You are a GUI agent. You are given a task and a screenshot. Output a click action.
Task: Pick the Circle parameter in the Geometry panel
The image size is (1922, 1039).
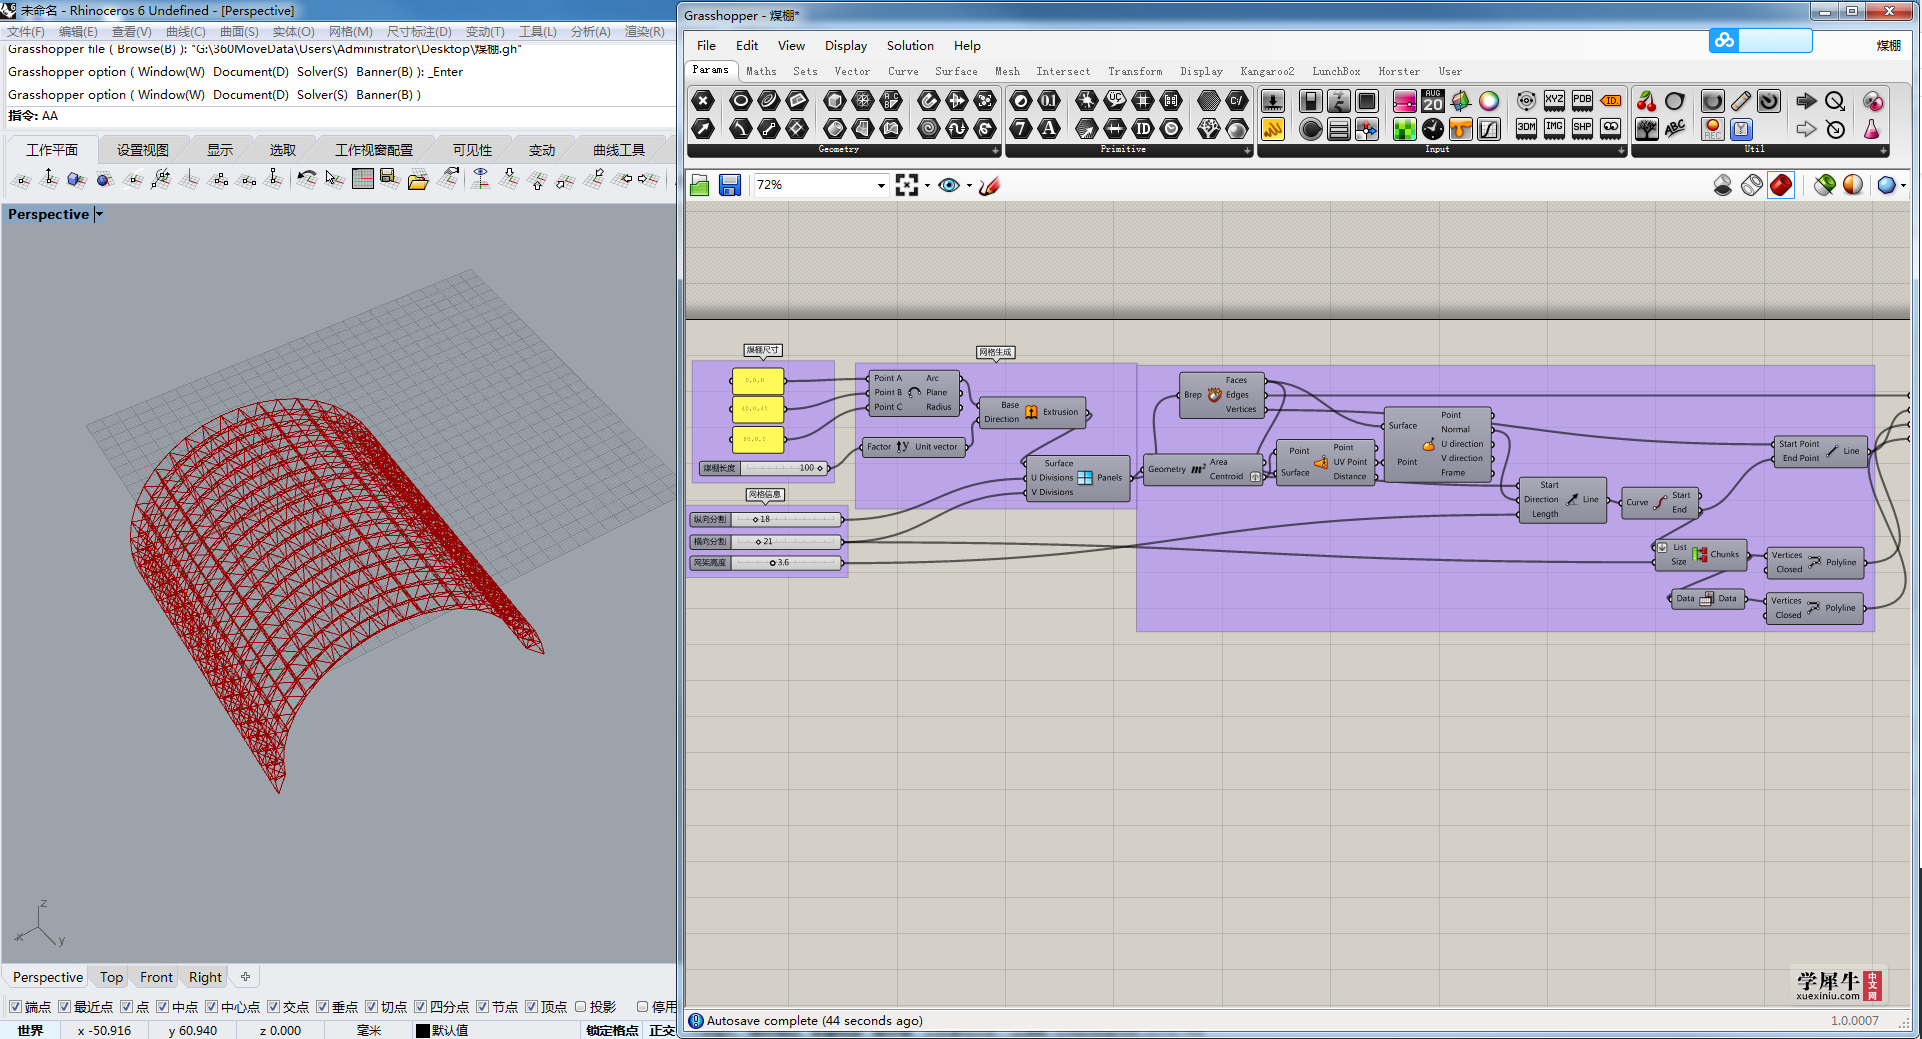click(740, 100)
